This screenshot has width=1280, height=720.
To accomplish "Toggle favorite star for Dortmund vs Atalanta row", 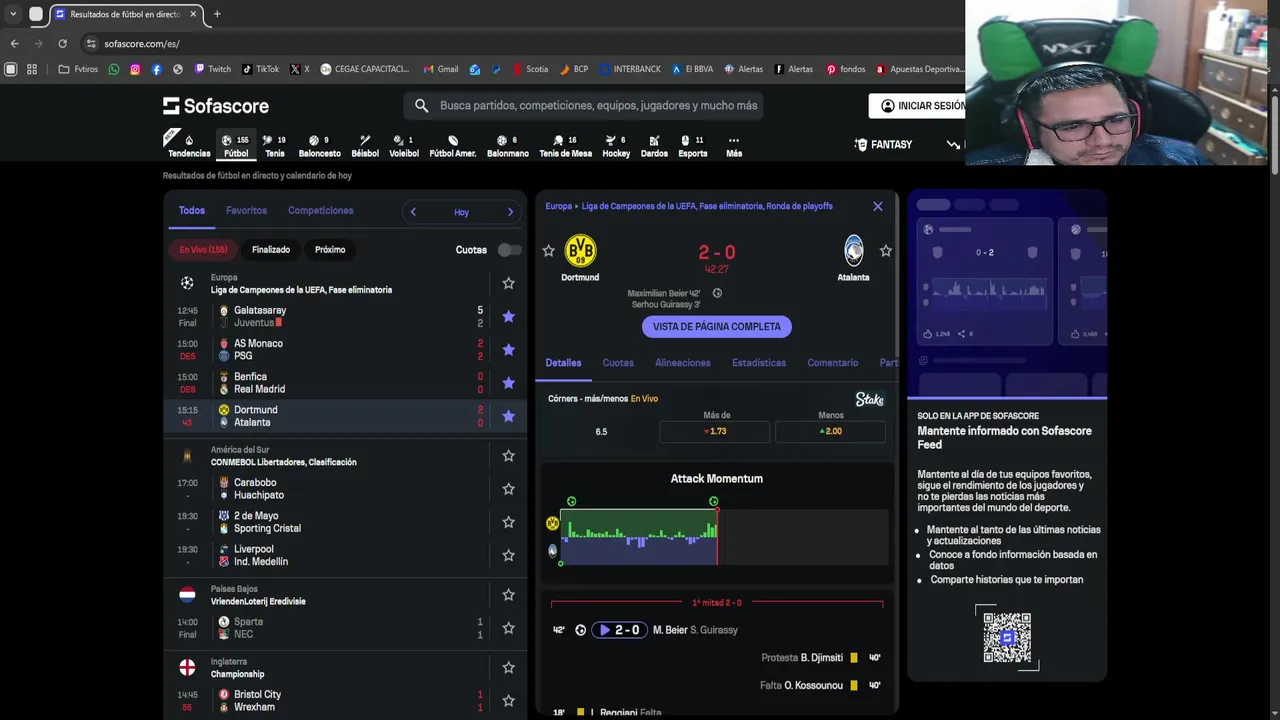I will [508, 416].
